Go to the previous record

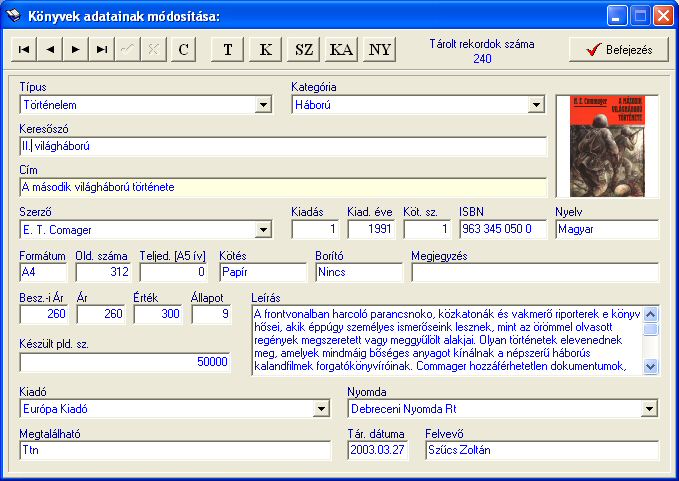click(x=50, y=49)
